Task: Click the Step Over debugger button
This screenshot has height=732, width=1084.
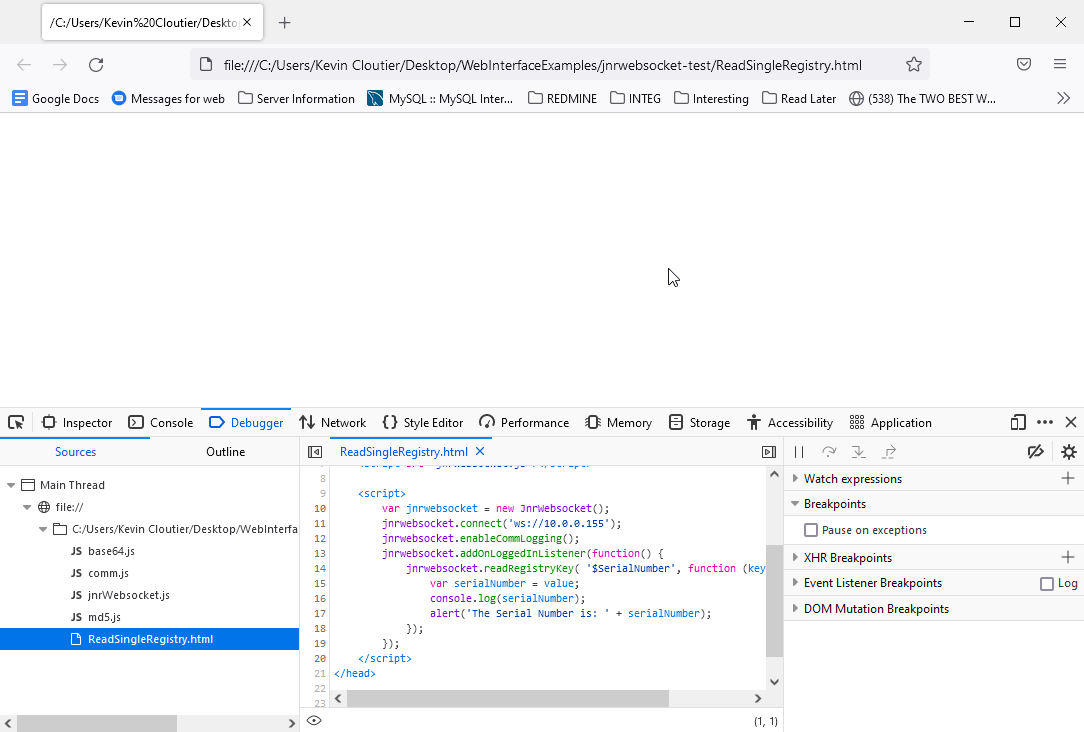Action: point(829,452)
